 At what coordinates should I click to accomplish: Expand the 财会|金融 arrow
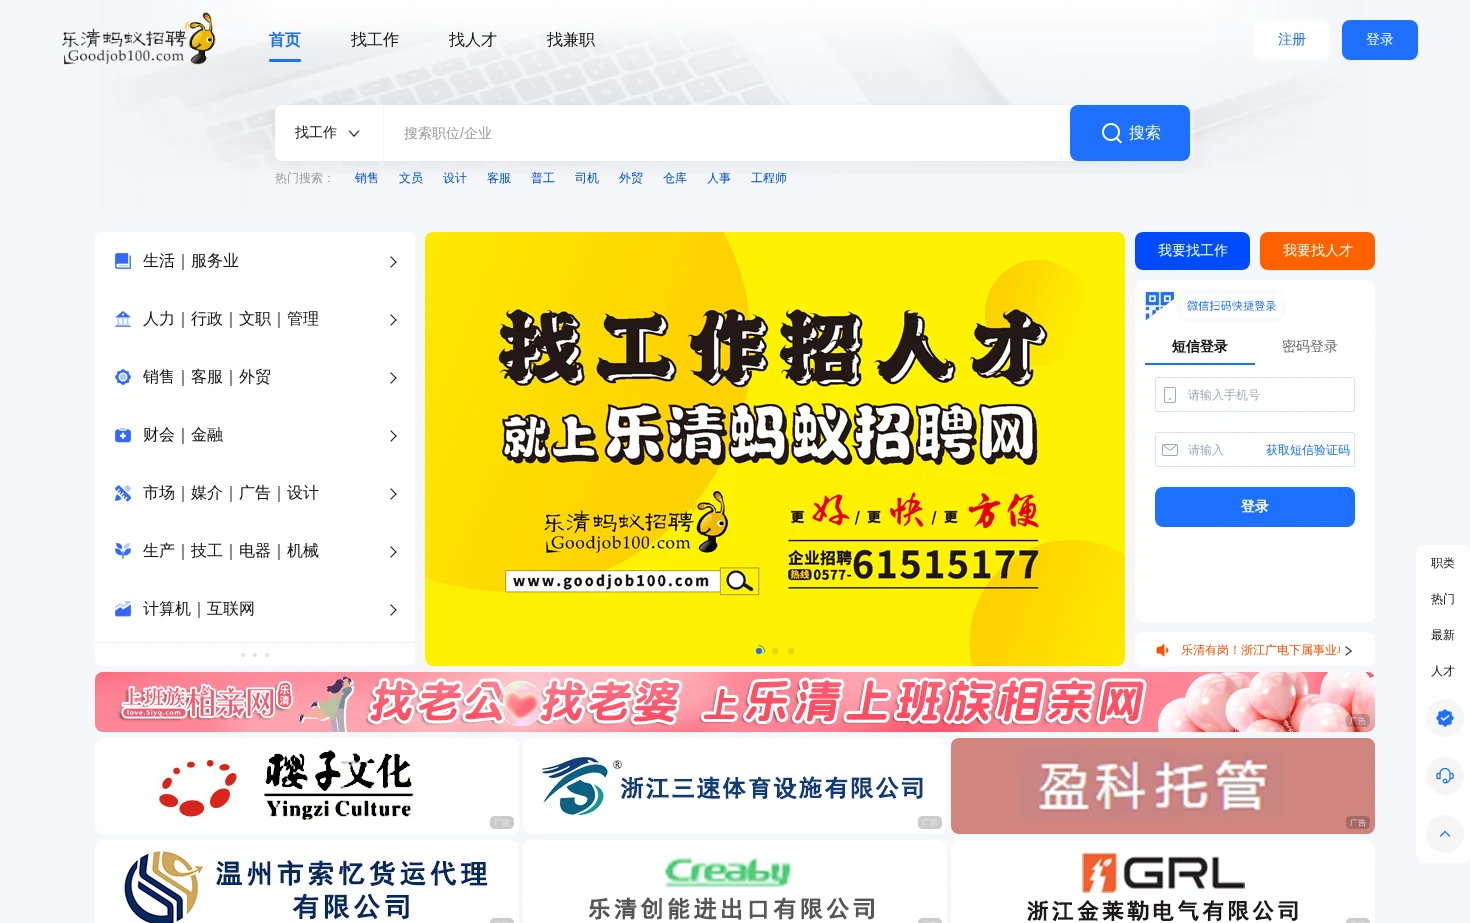pos(393,436)
